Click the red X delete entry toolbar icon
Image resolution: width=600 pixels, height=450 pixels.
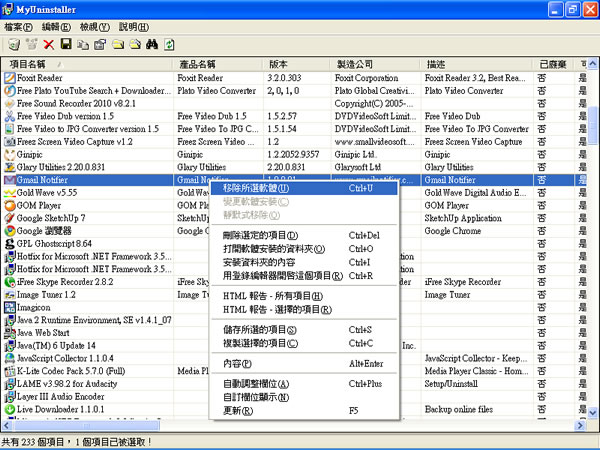click(x=48, y=45)
